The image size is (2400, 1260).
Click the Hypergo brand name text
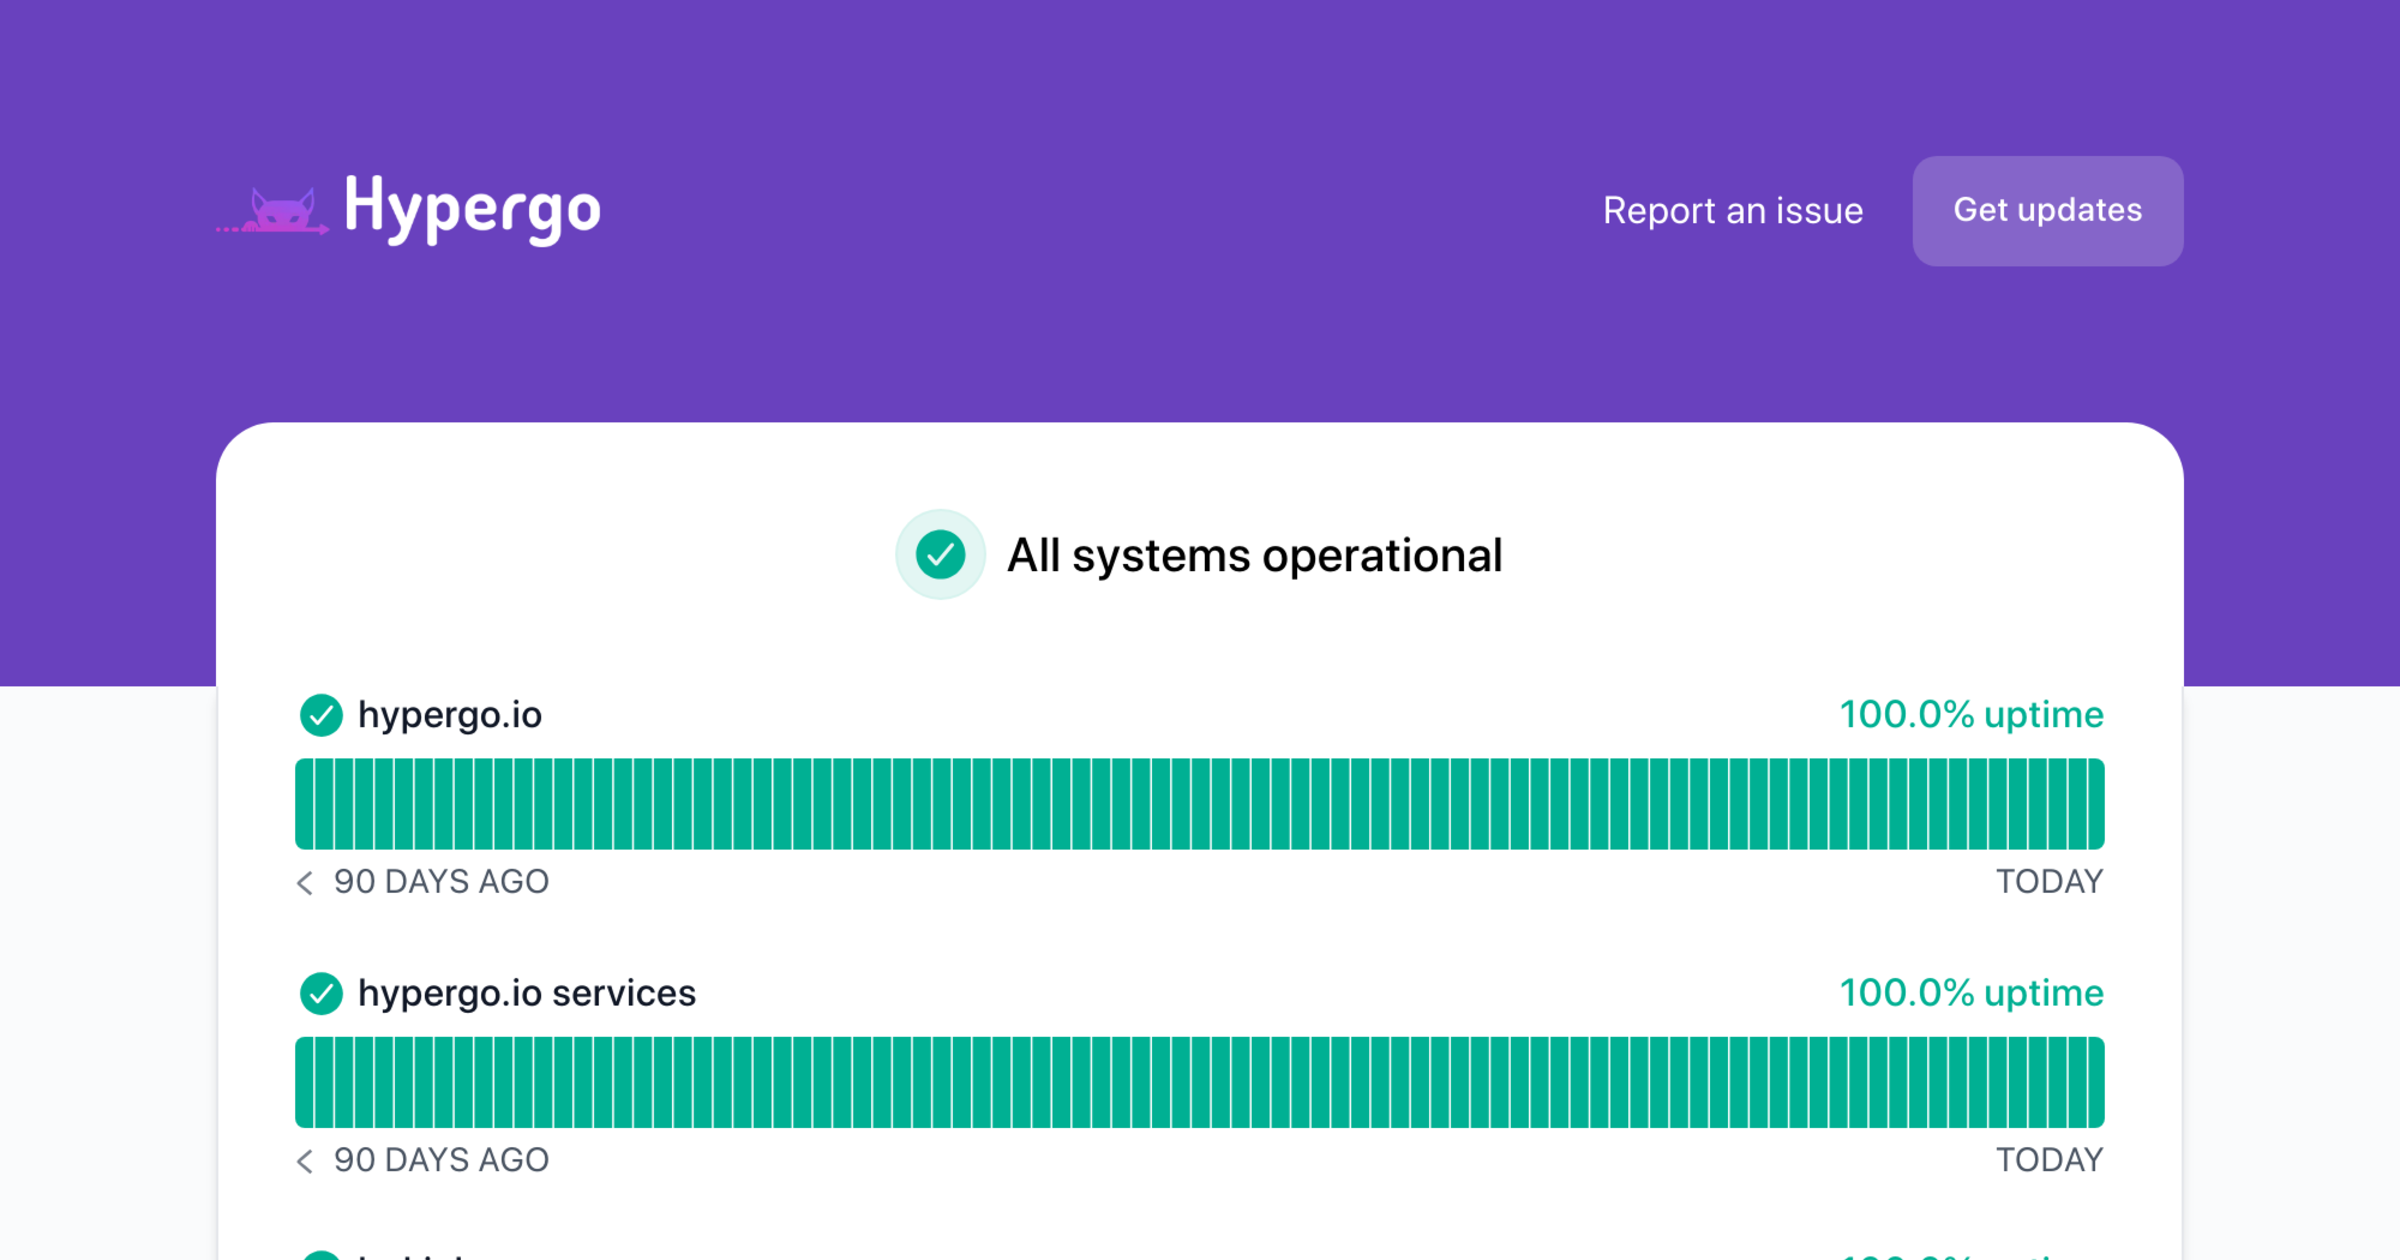coord(472,208)
